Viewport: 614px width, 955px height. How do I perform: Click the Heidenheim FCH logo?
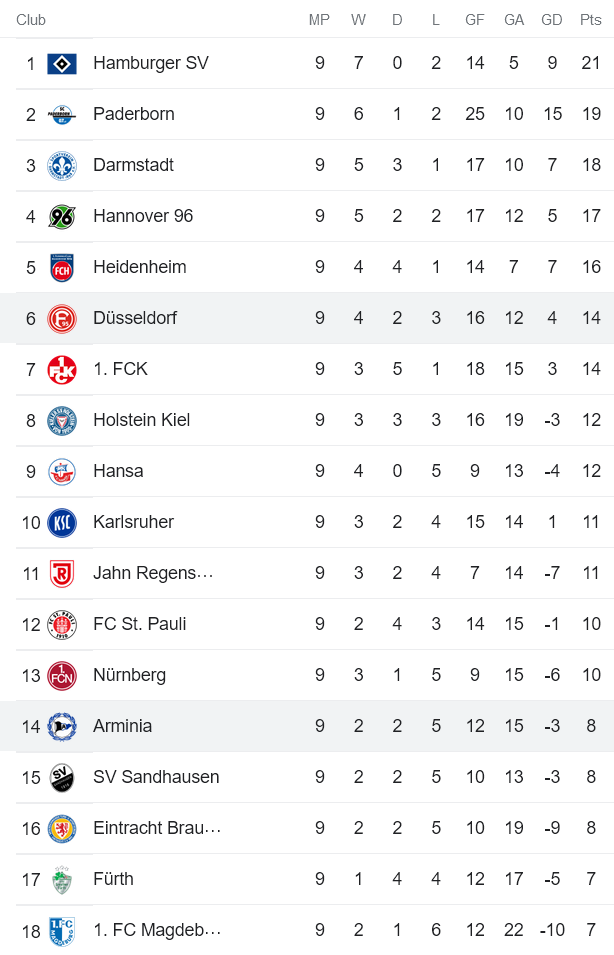coord(63,266)
